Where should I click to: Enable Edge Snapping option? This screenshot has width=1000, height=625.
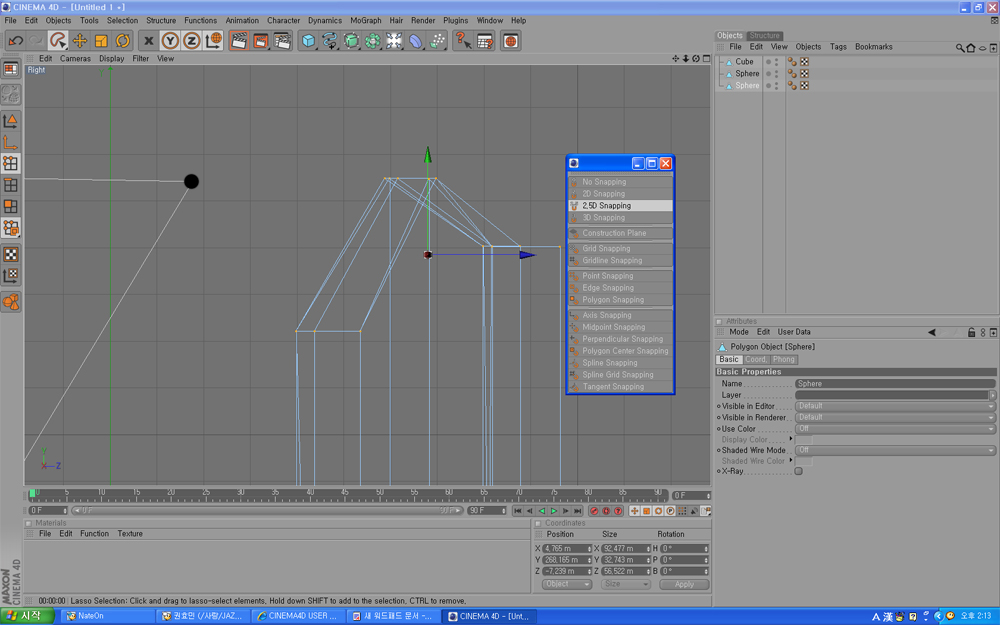point(620,288)
